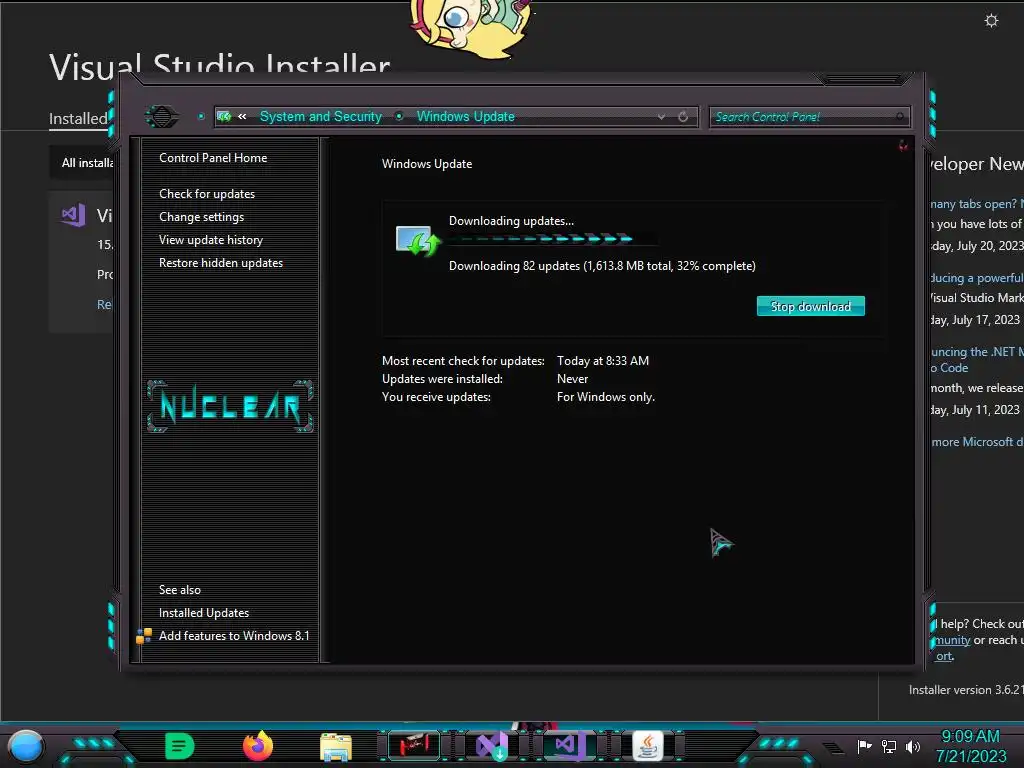Click the July 20, 2023 news headline
This screenshot has height=768, width=1024.
click(x=977, y=204)
